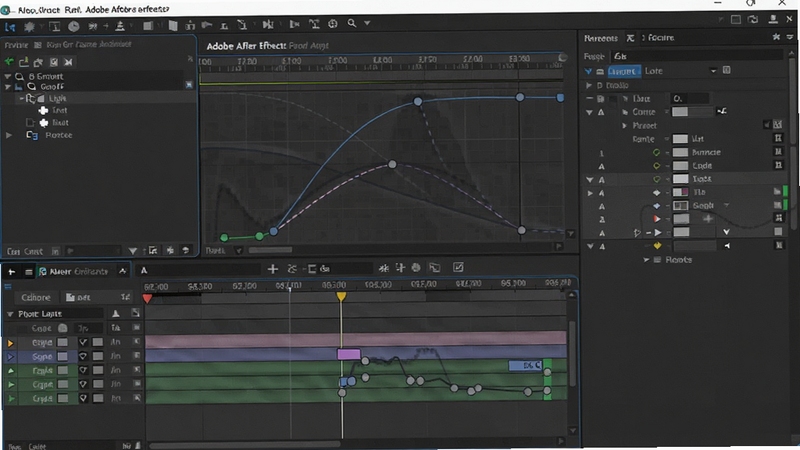Open the magnifying glass search tool
The width and height of the screenshot is (800, 450).
click(x=352, y=23)
